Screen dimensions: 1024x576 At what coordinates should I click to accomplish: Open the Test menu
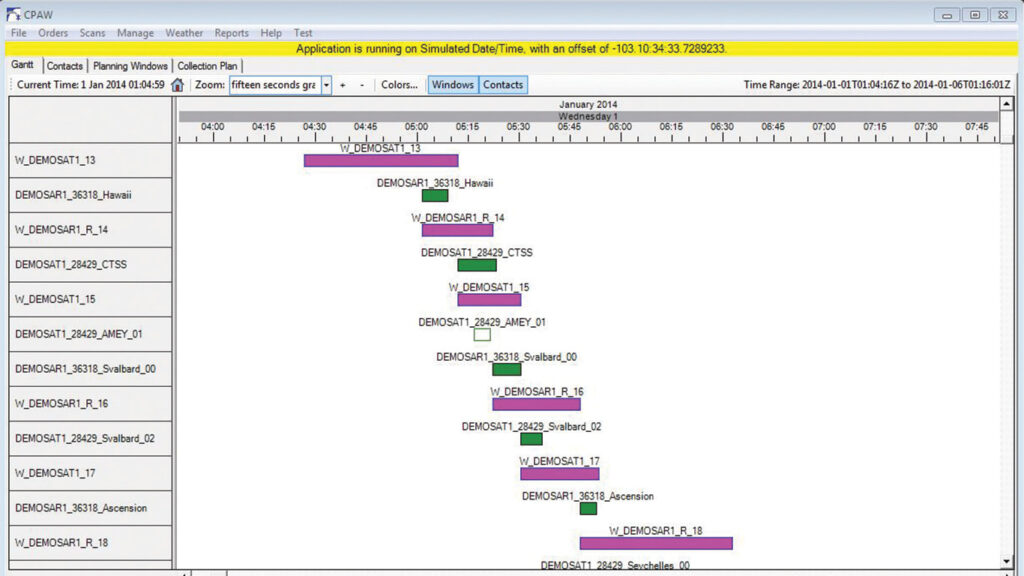(x=303, y=33)
